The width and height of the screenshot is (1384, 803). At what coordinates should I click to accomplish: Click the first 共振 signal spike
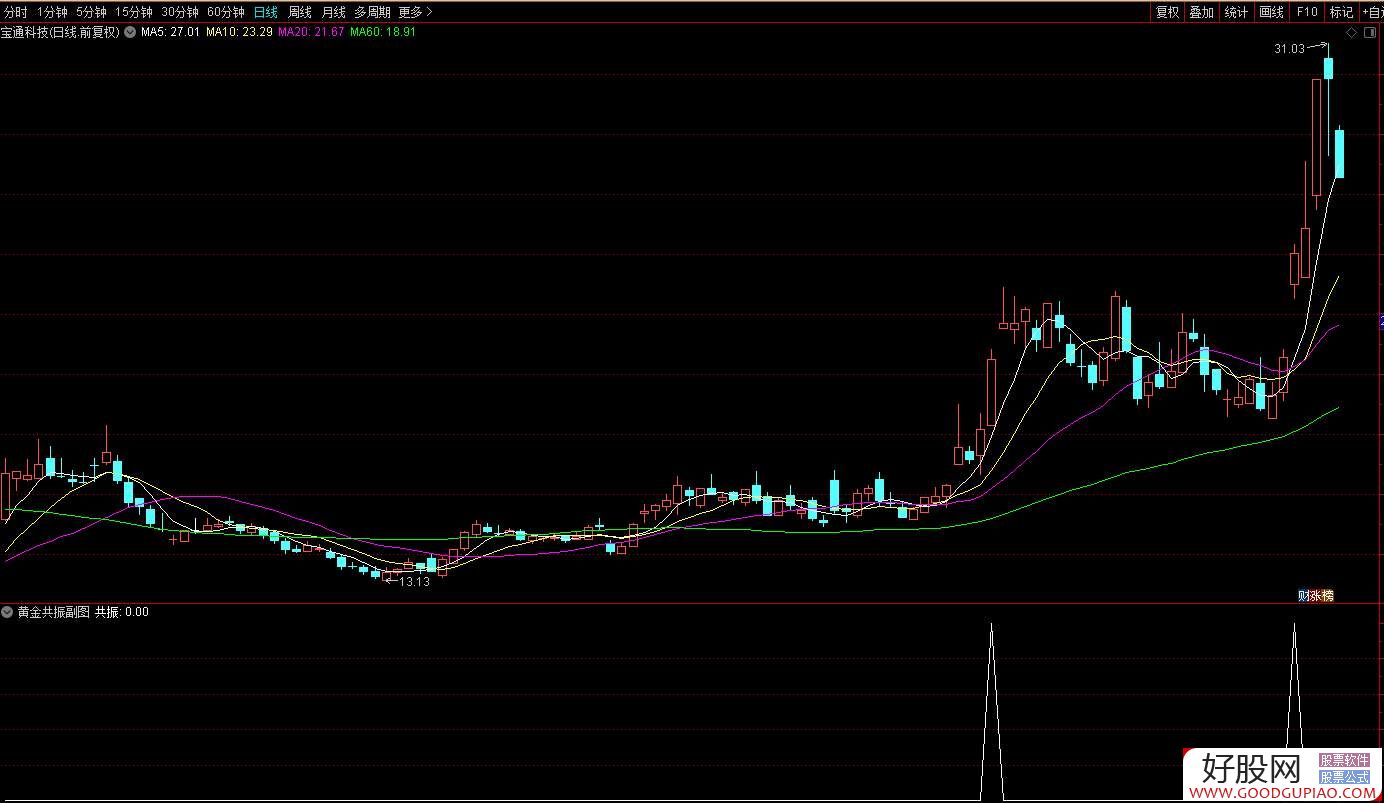[x=991, y=710]
